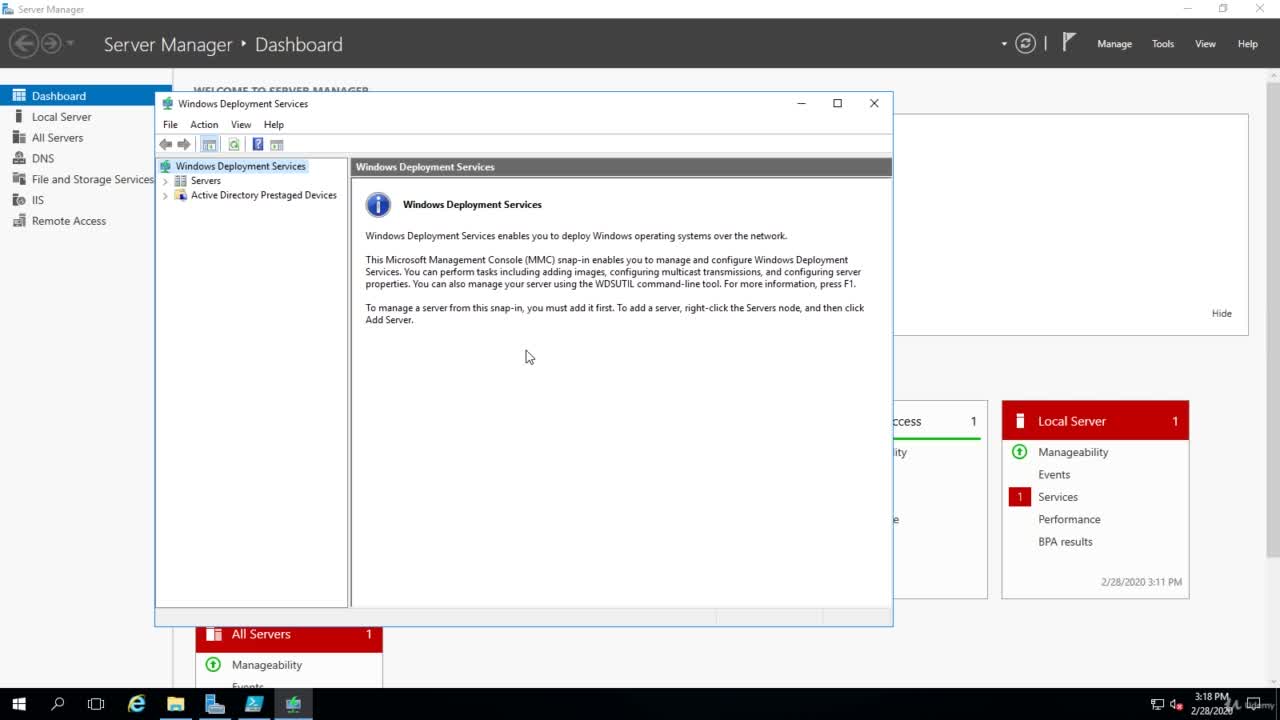1280x720 pixels.
Task: Click the system tray volume icon
Action: 1176,704
